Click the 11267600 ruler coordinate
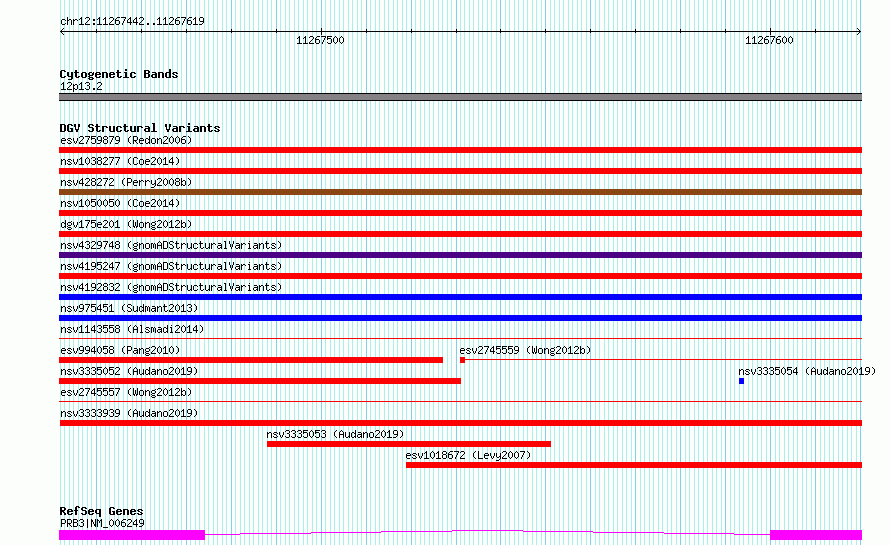Image resolution: width=890 pixels, height=545 pixels. point(769,40)
